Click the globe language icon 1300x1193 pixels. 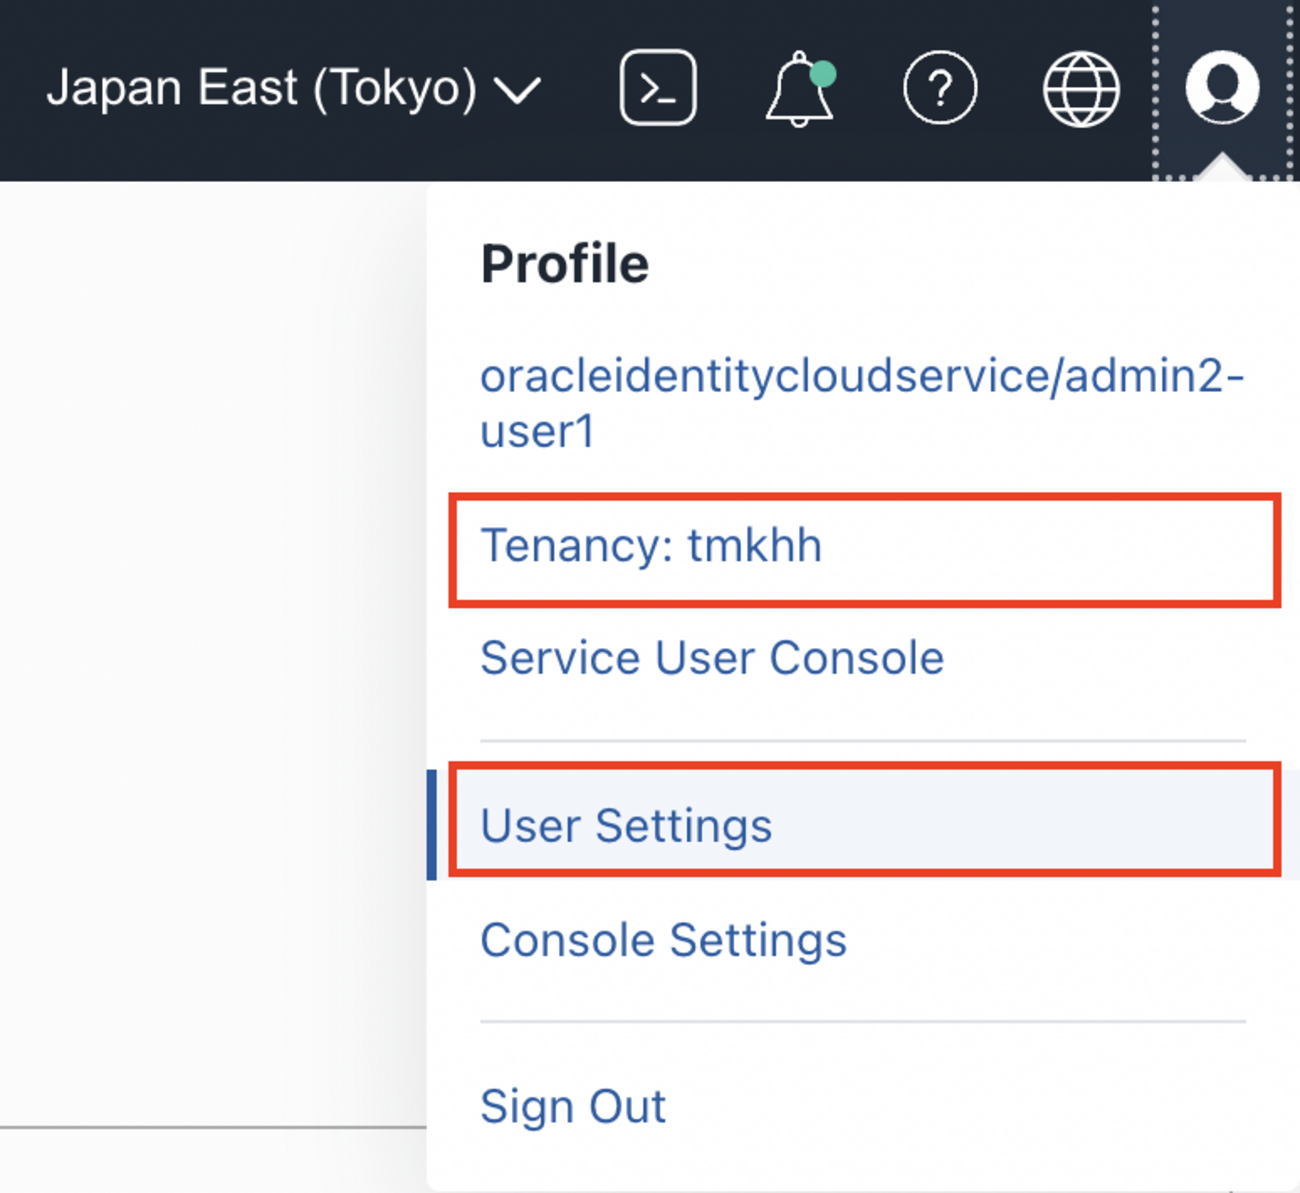1081,89
